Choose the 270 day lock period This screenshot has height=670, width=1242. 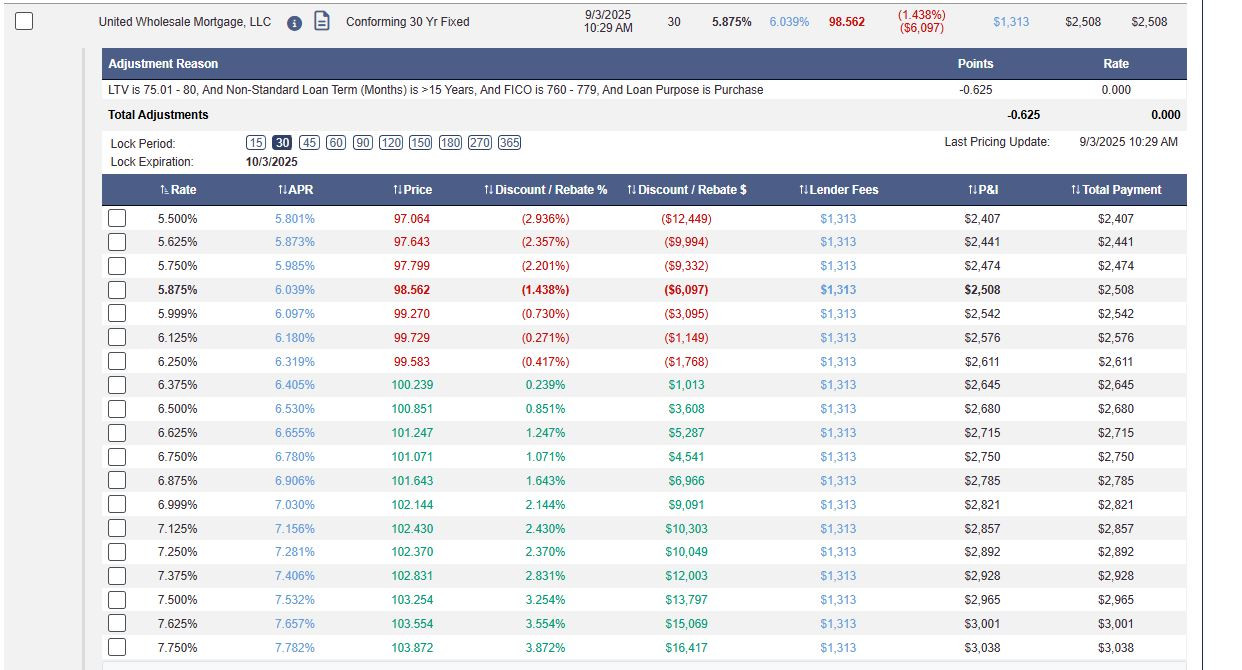480,143
